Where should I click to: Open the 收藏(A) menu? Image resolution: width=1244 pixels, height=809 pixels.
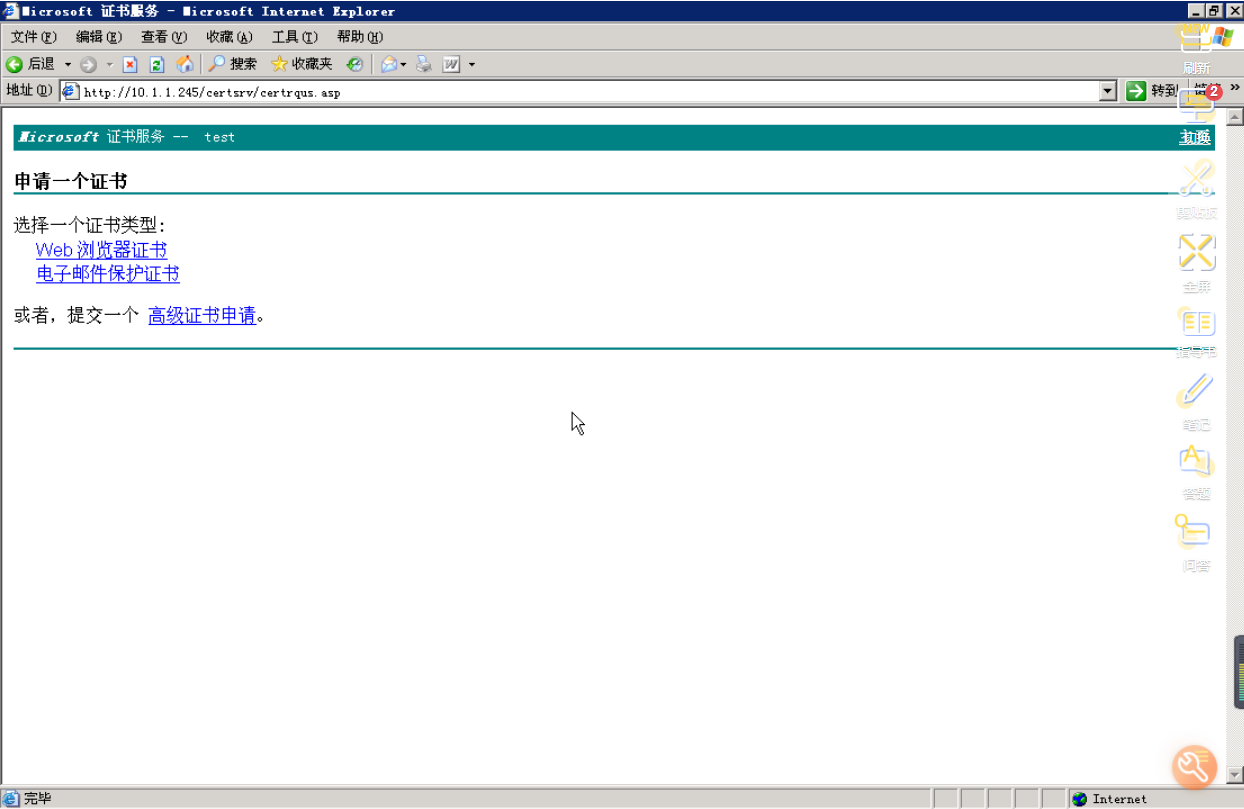pyautogui.click(x=230, y=37)
